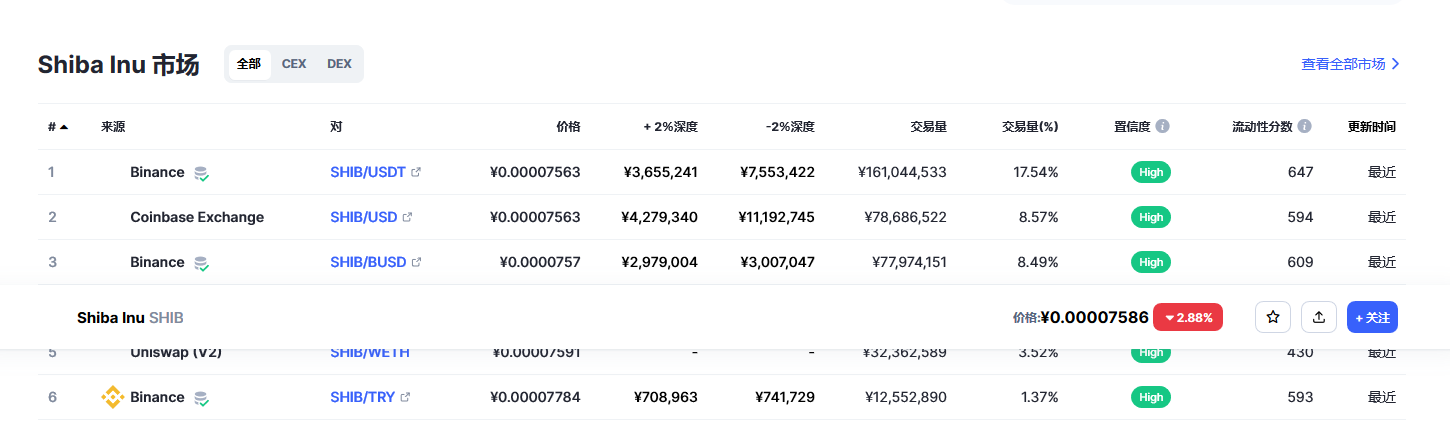Screen dimensions: 1450x430
Task: Click the external link icon next to SHIB/USD
Action: 408,217
